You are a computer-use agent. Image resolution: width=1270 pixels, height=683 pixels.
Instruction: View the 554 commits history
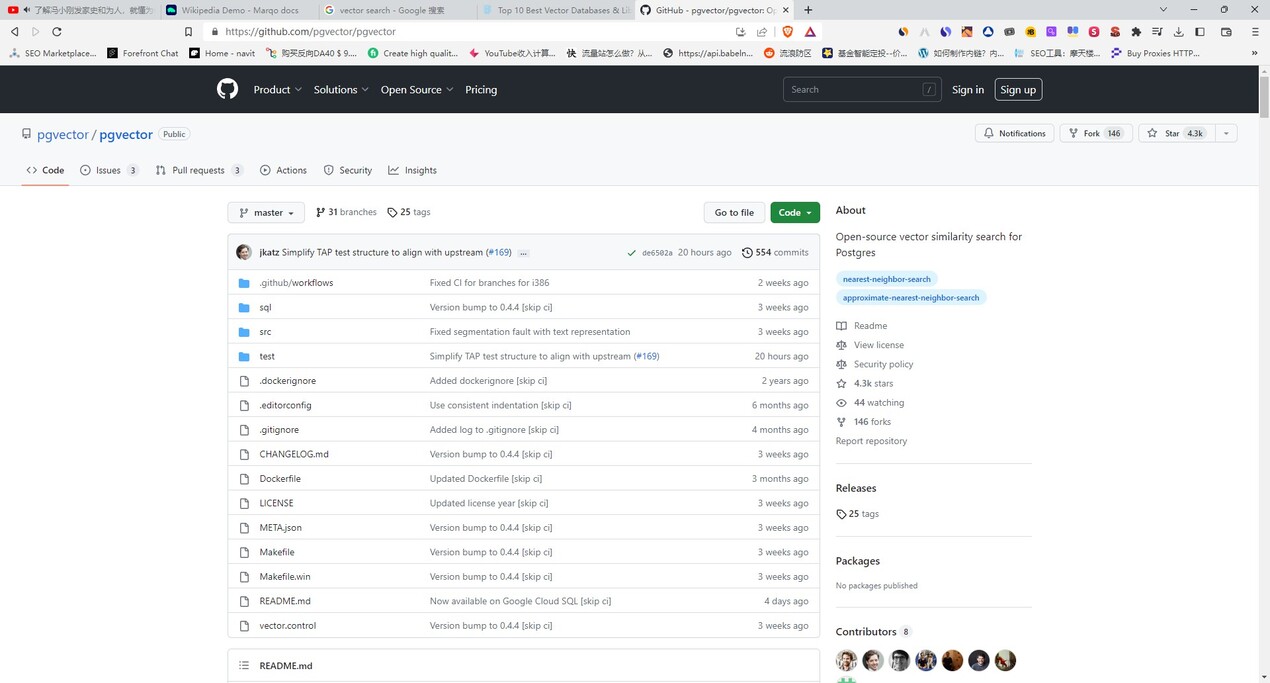click(x=775, y=253)
